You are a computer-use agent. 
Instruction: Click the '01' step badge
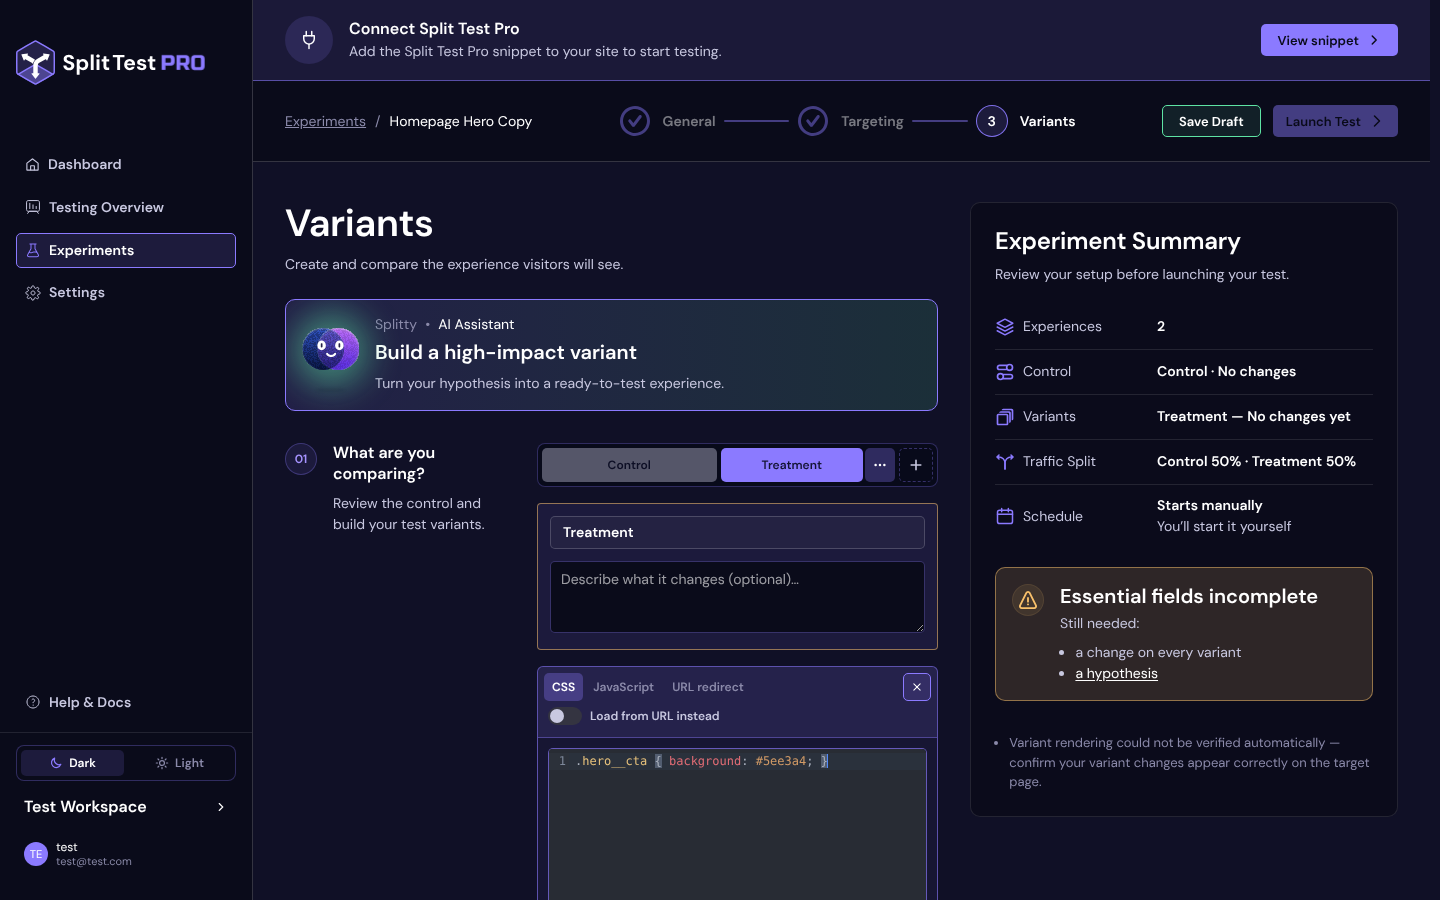point(301,459)
